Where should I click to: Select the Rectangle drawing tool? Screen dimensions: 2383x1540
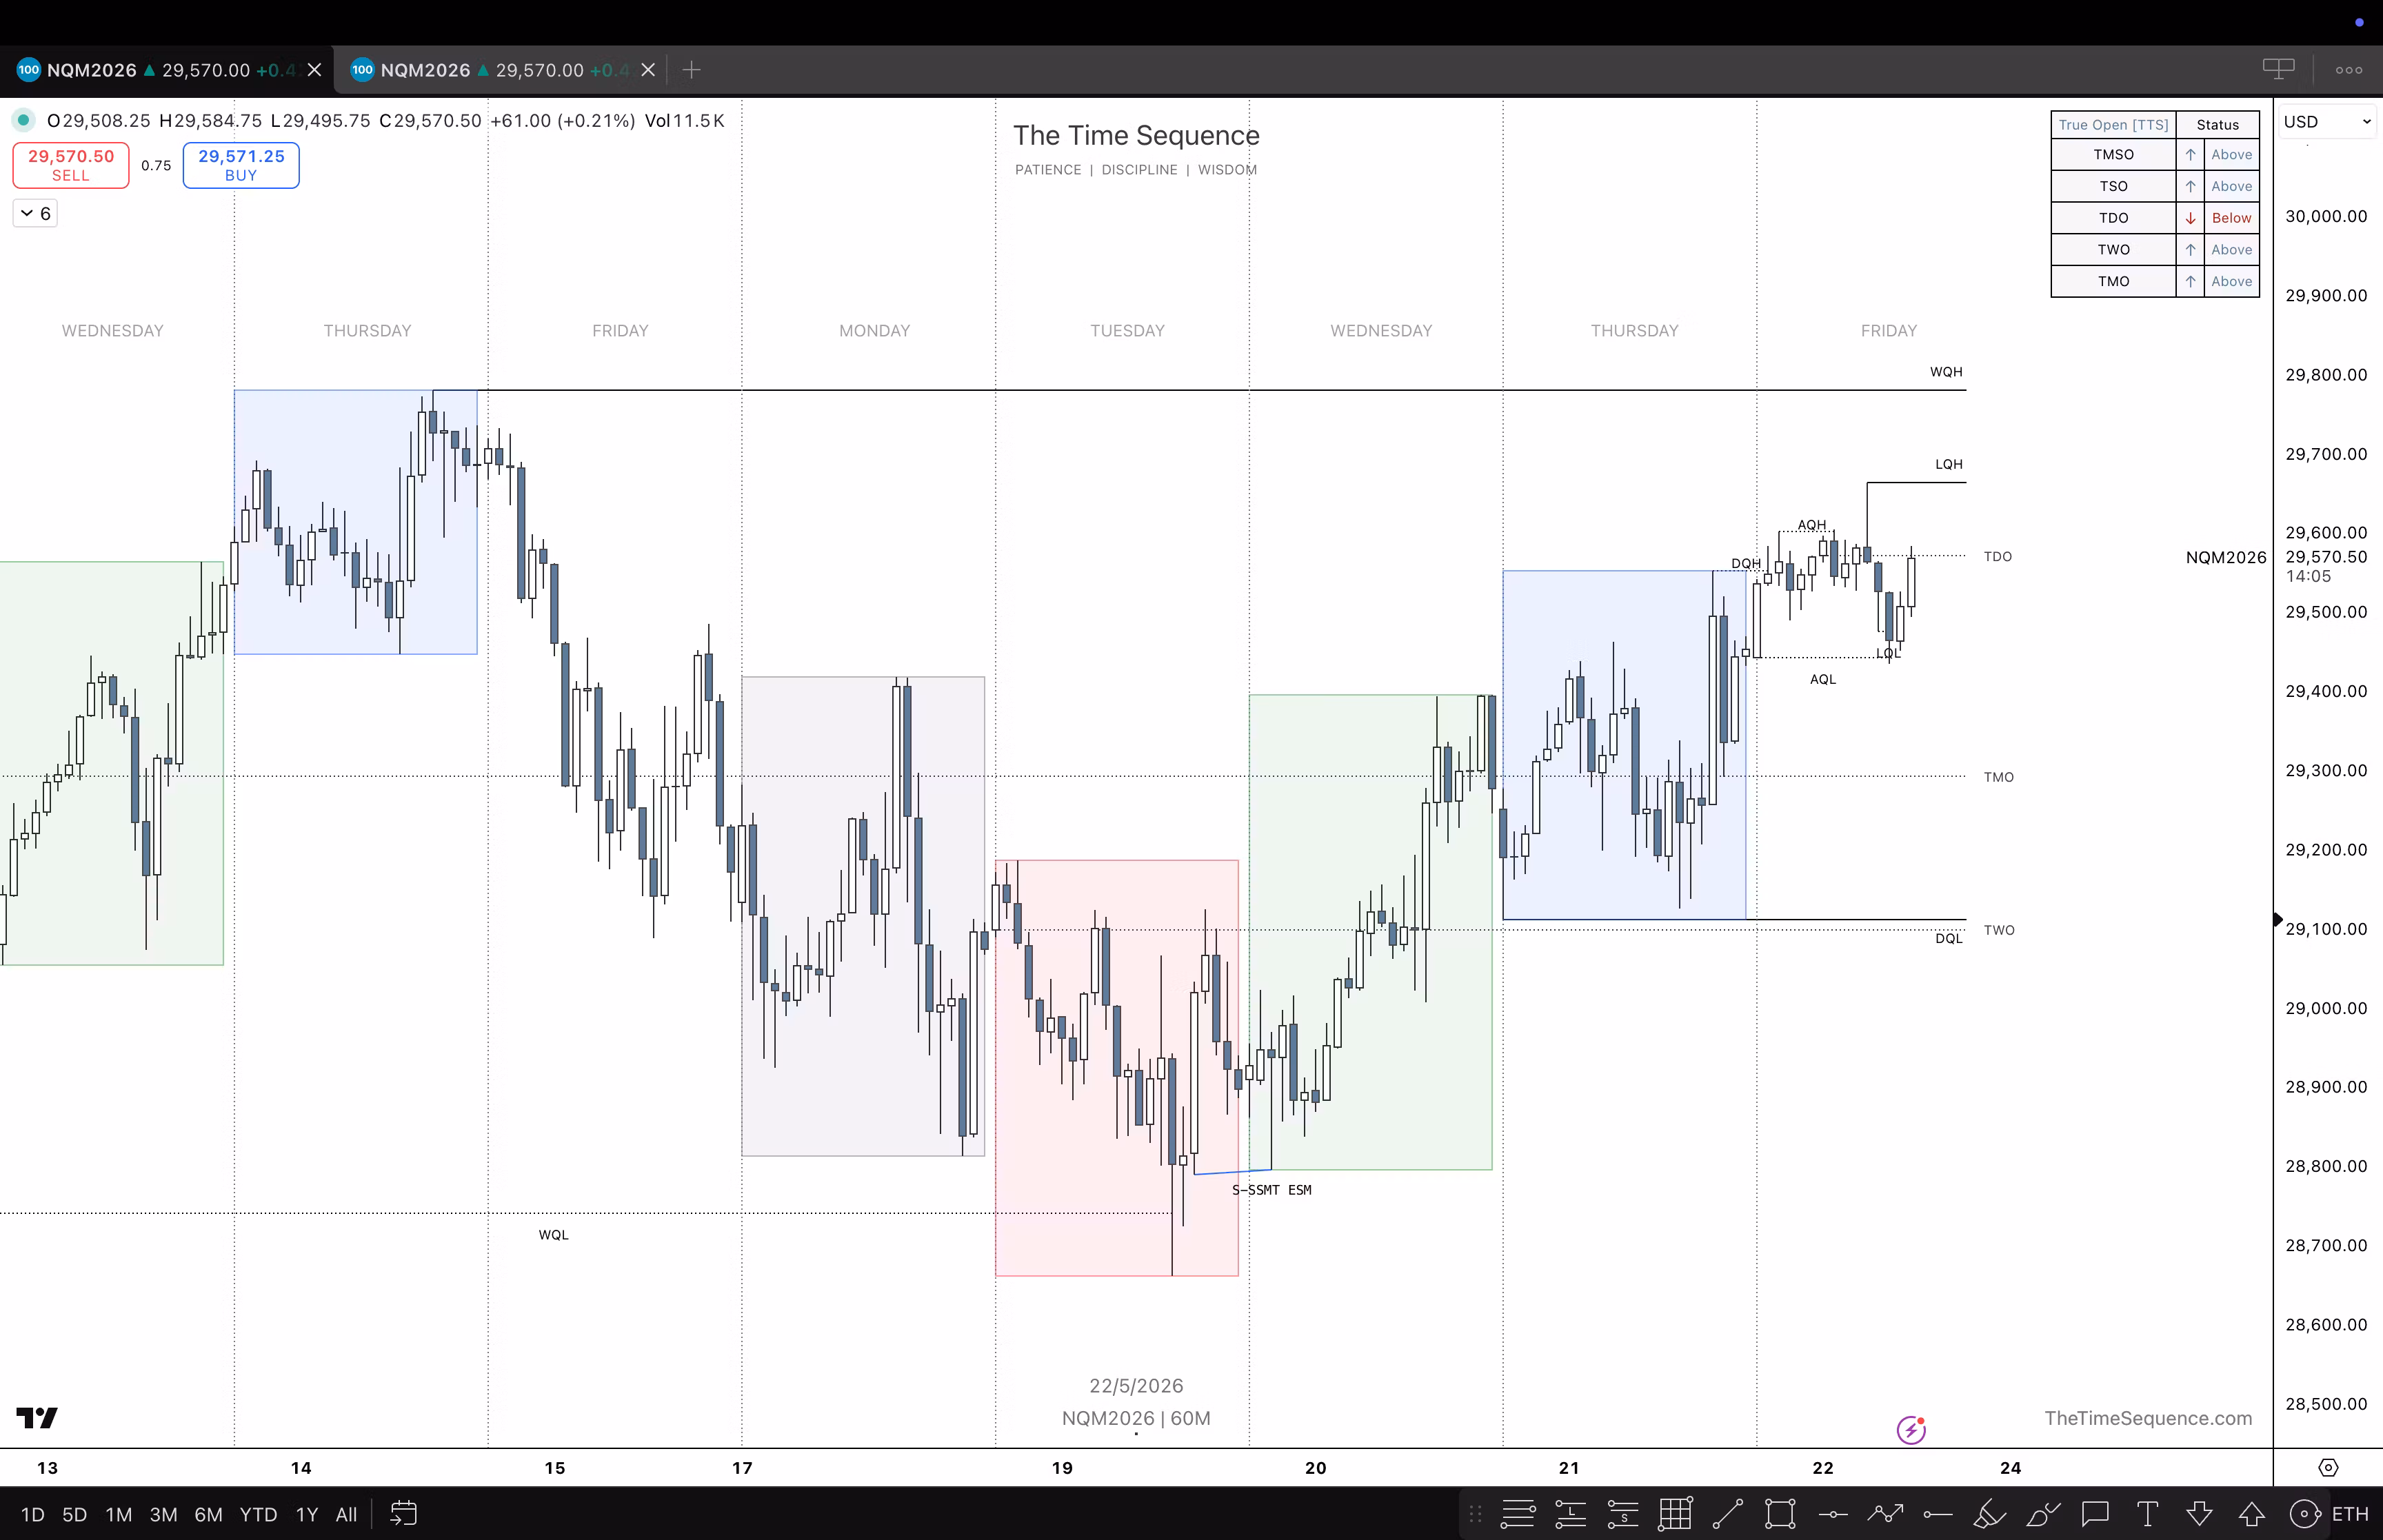pyautogui.click(x=1780, y=1514)
